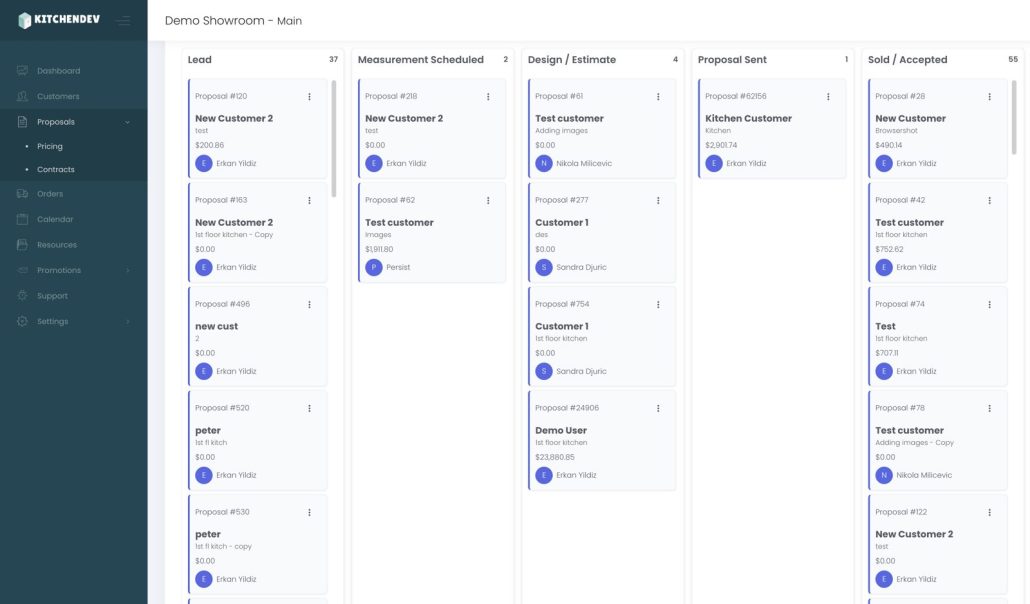Open options menu for Proposal #120
The height and width of the screenshot is (604, 1030).
pos(309,97)
